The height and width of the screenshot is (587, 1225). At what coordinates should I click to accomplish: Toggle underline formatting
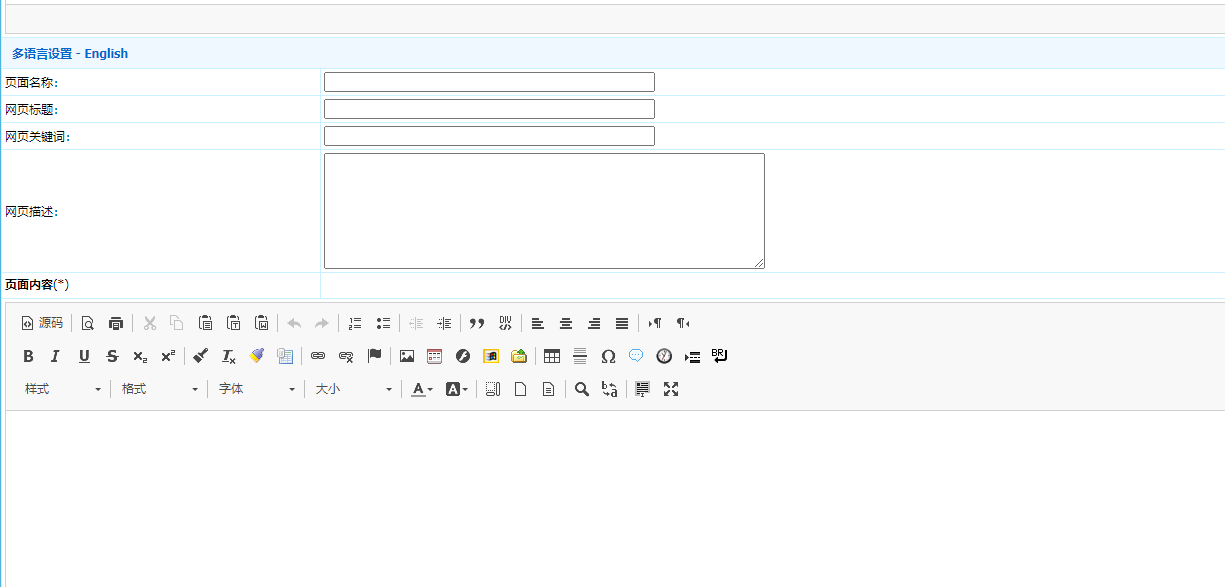point(84,356)
